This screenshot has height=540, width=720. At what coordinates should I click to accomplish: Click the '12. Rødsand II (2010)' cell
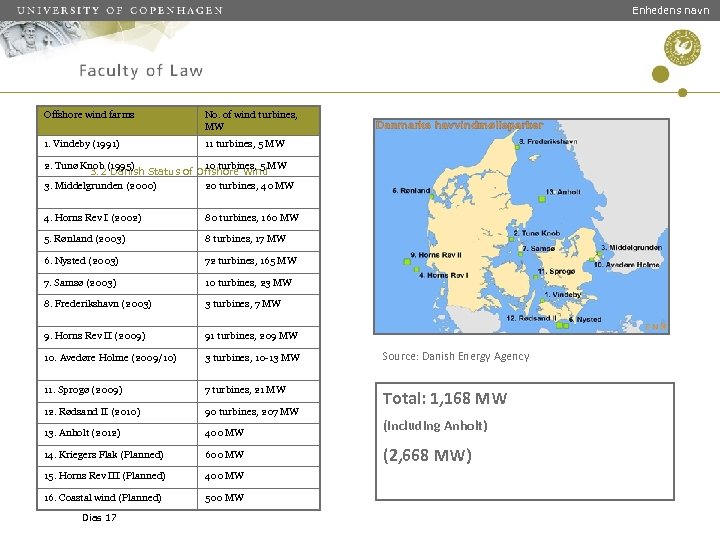(x=117, y=413)
